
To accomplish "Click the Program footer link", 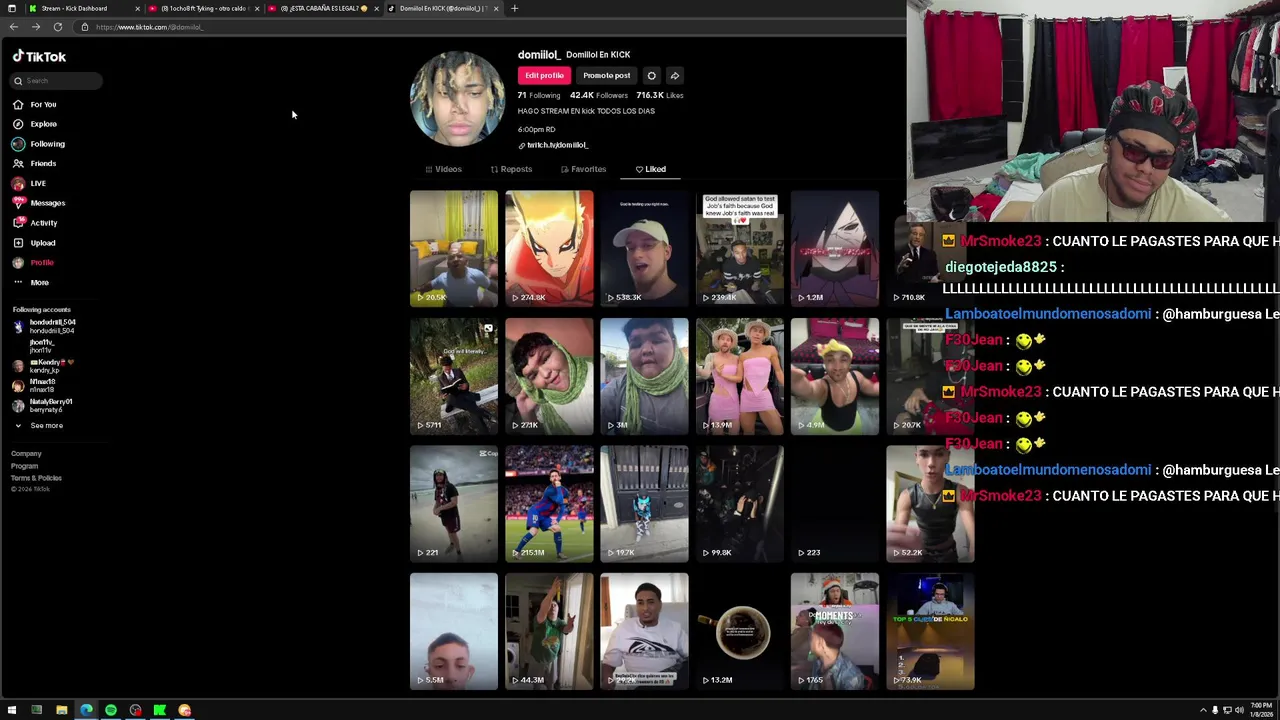I will (24, 466).
